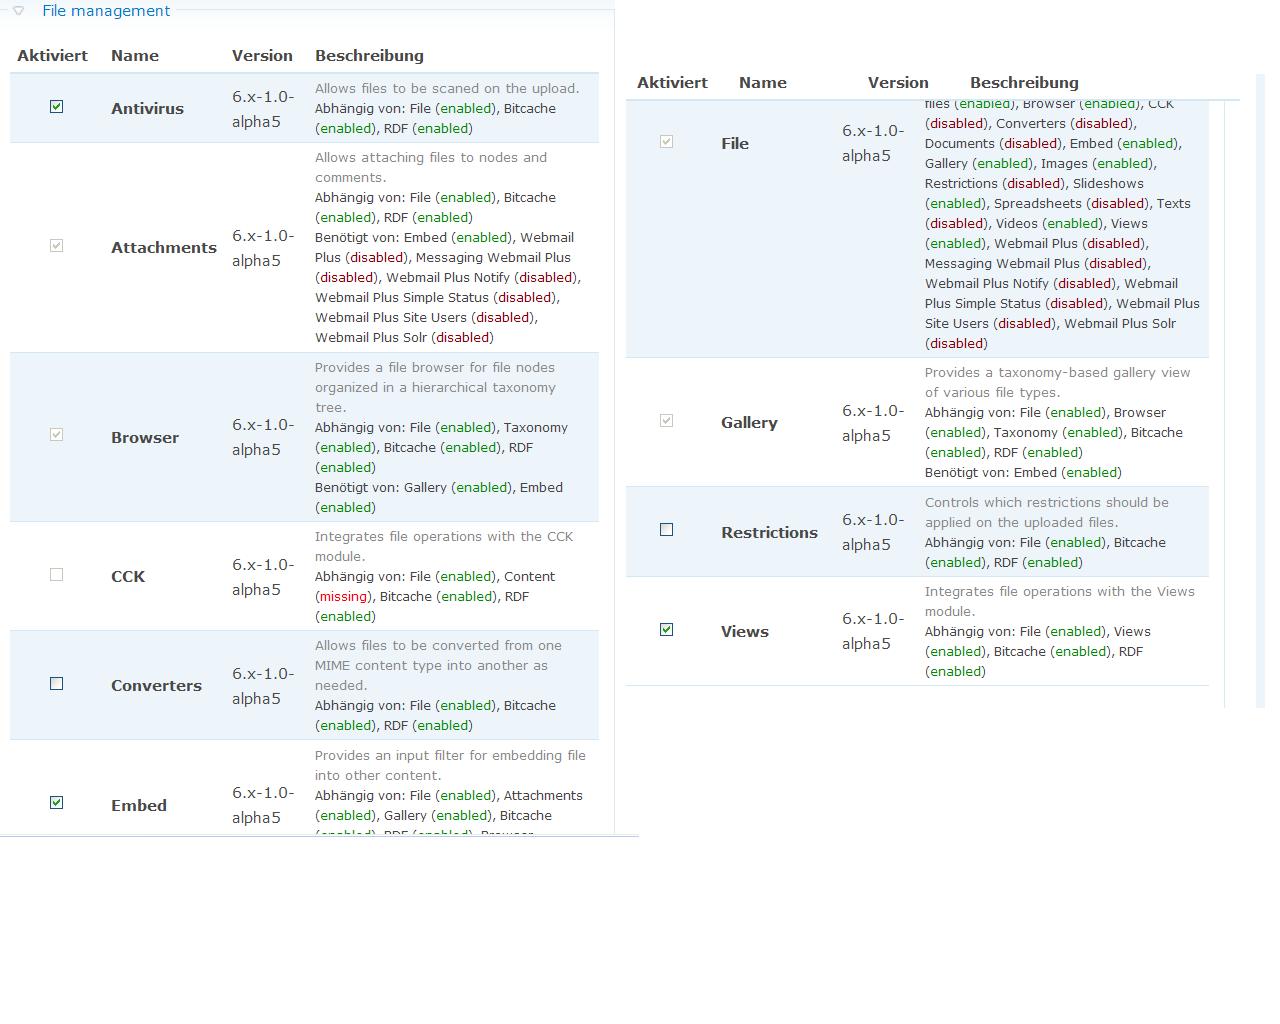
Task: Click the File management fieldset title link
Action: click(x=106, y=11)
